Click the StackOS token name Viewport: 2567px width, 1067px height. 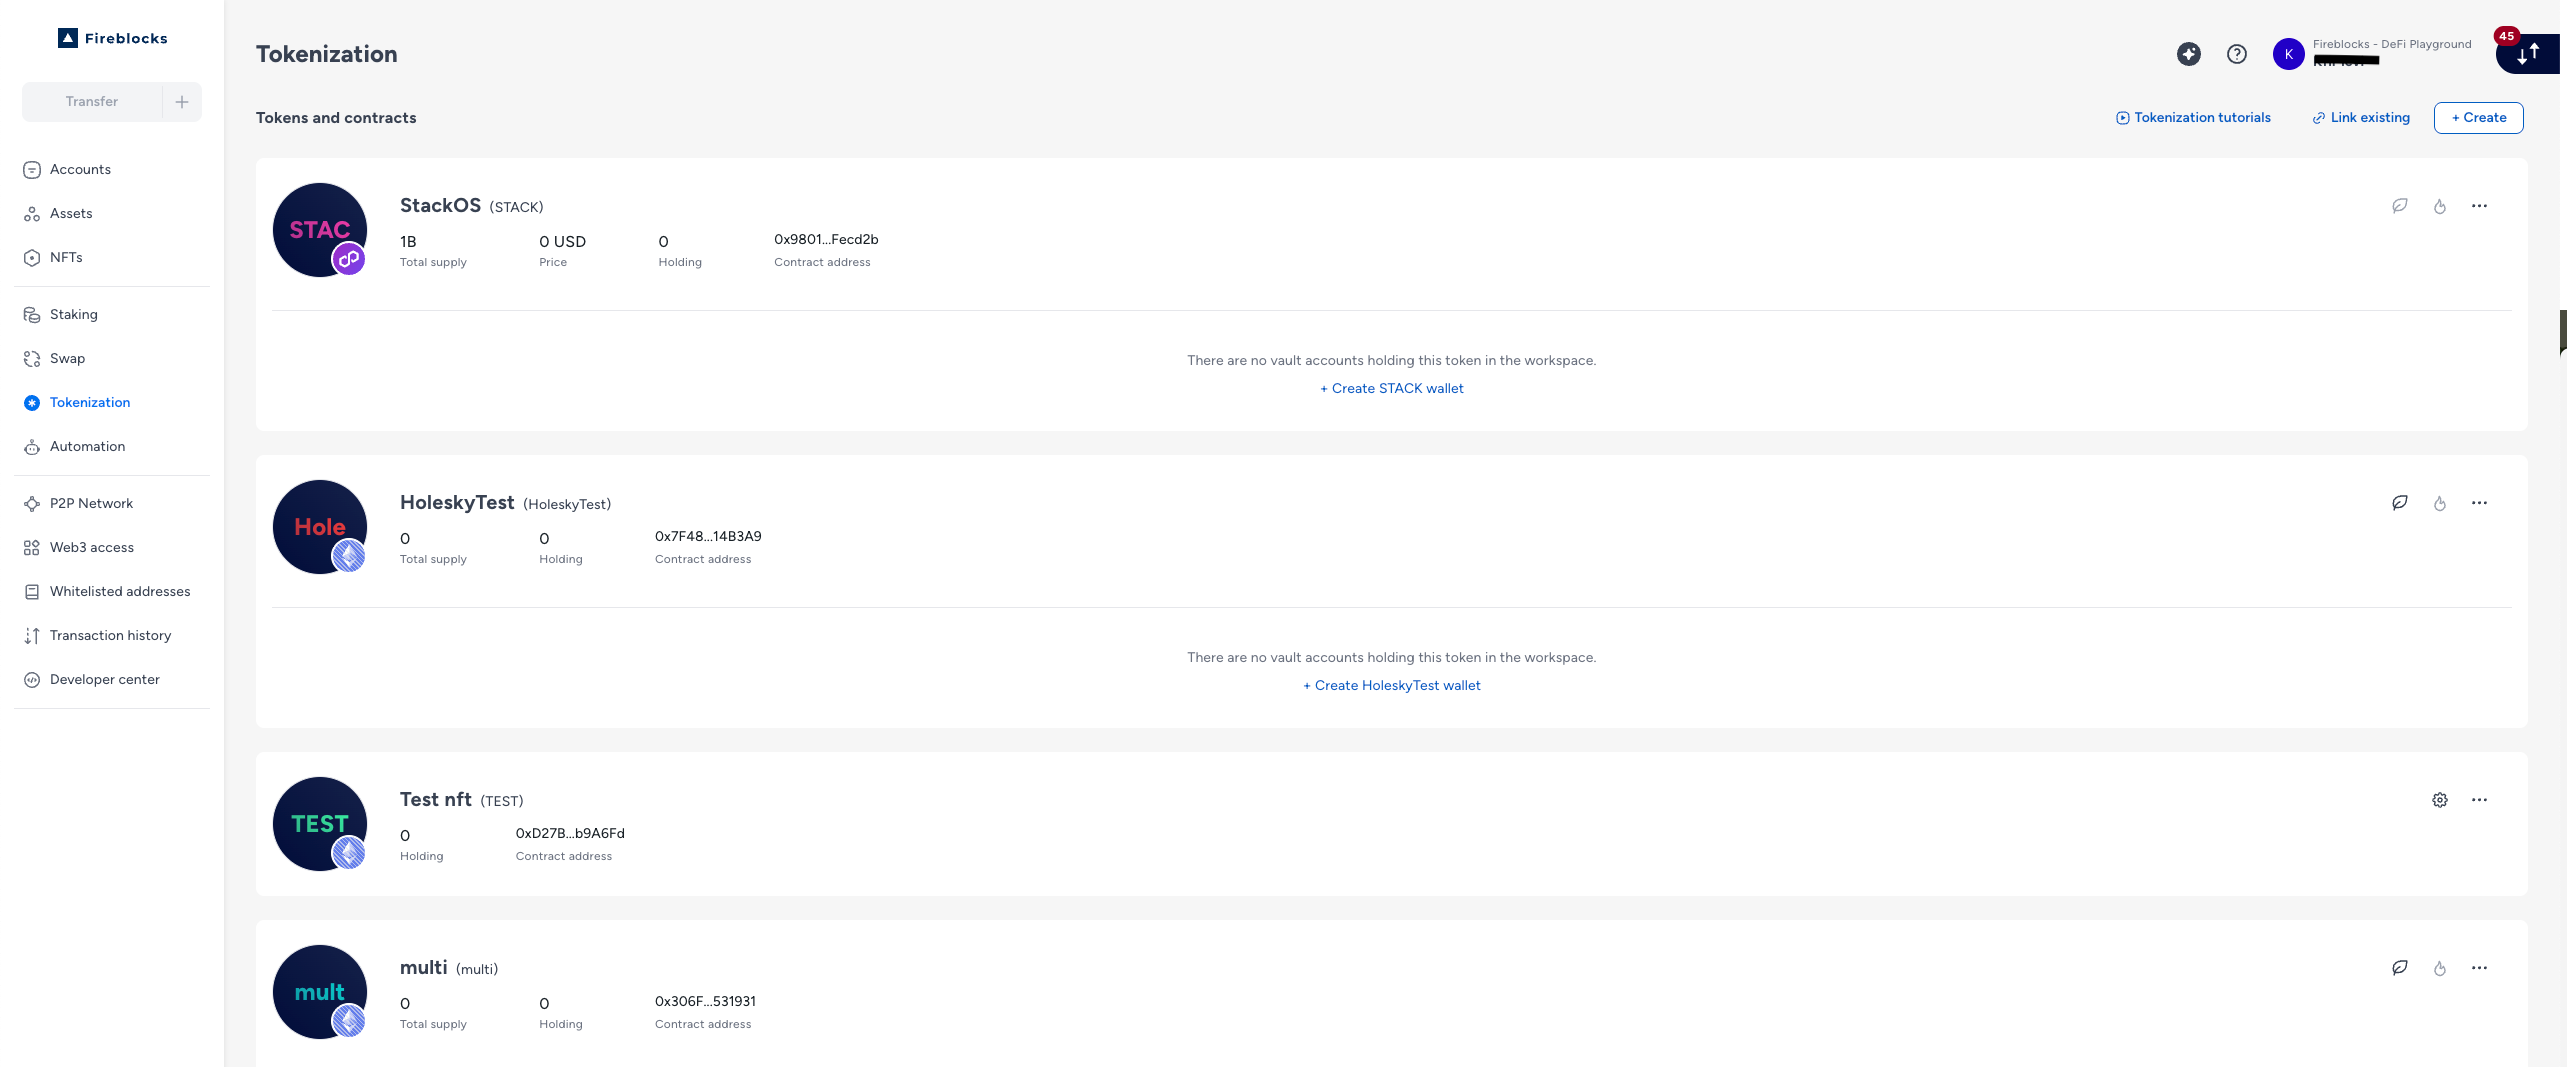[440, 206]
